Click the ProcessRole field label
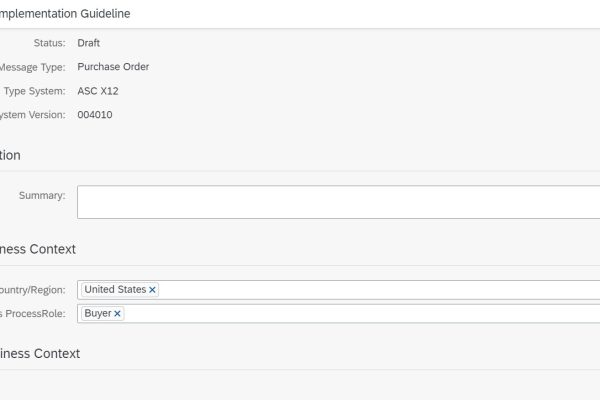 (x=33, y=314)
